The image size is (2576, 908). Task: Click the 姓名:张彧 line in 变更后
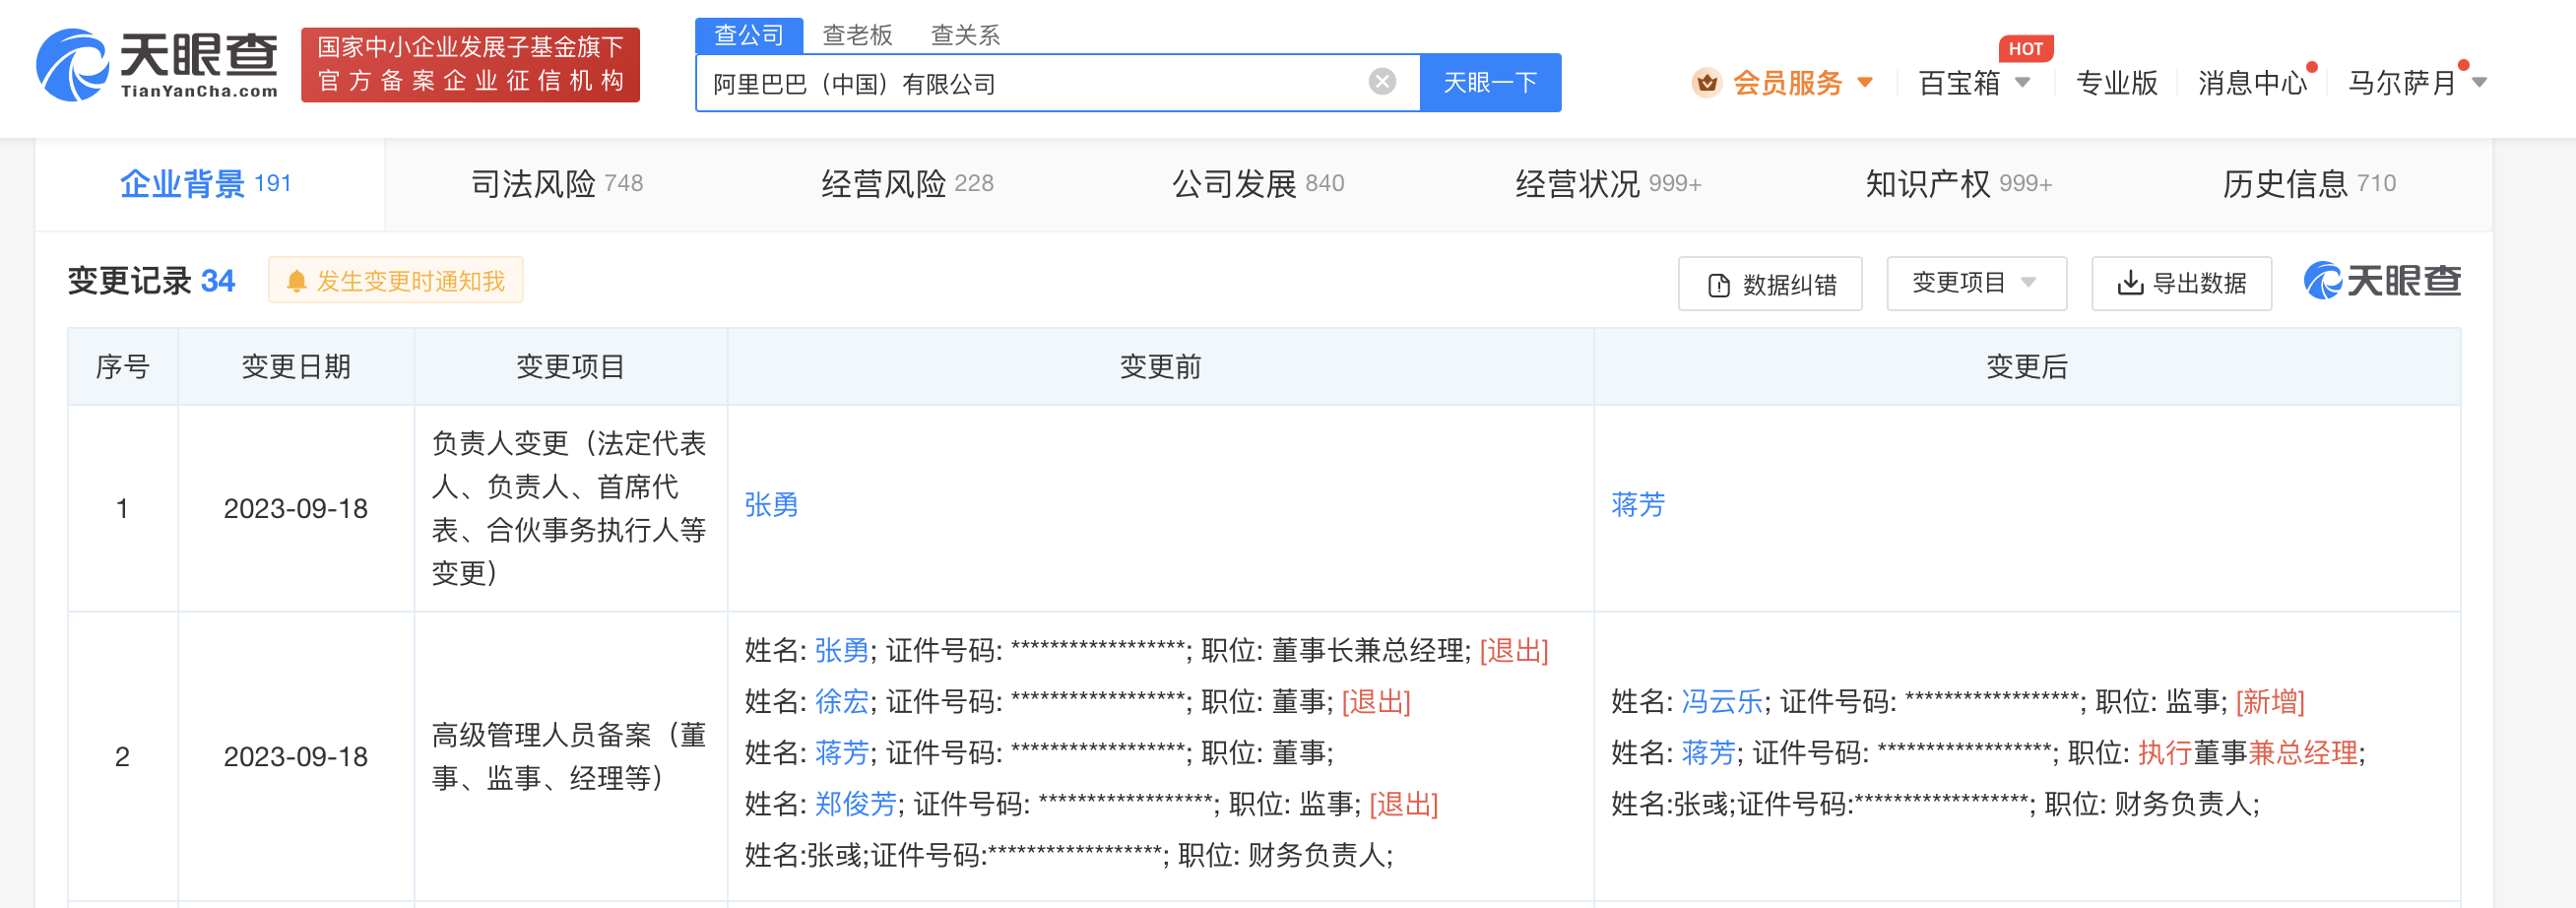[1934, 804]
